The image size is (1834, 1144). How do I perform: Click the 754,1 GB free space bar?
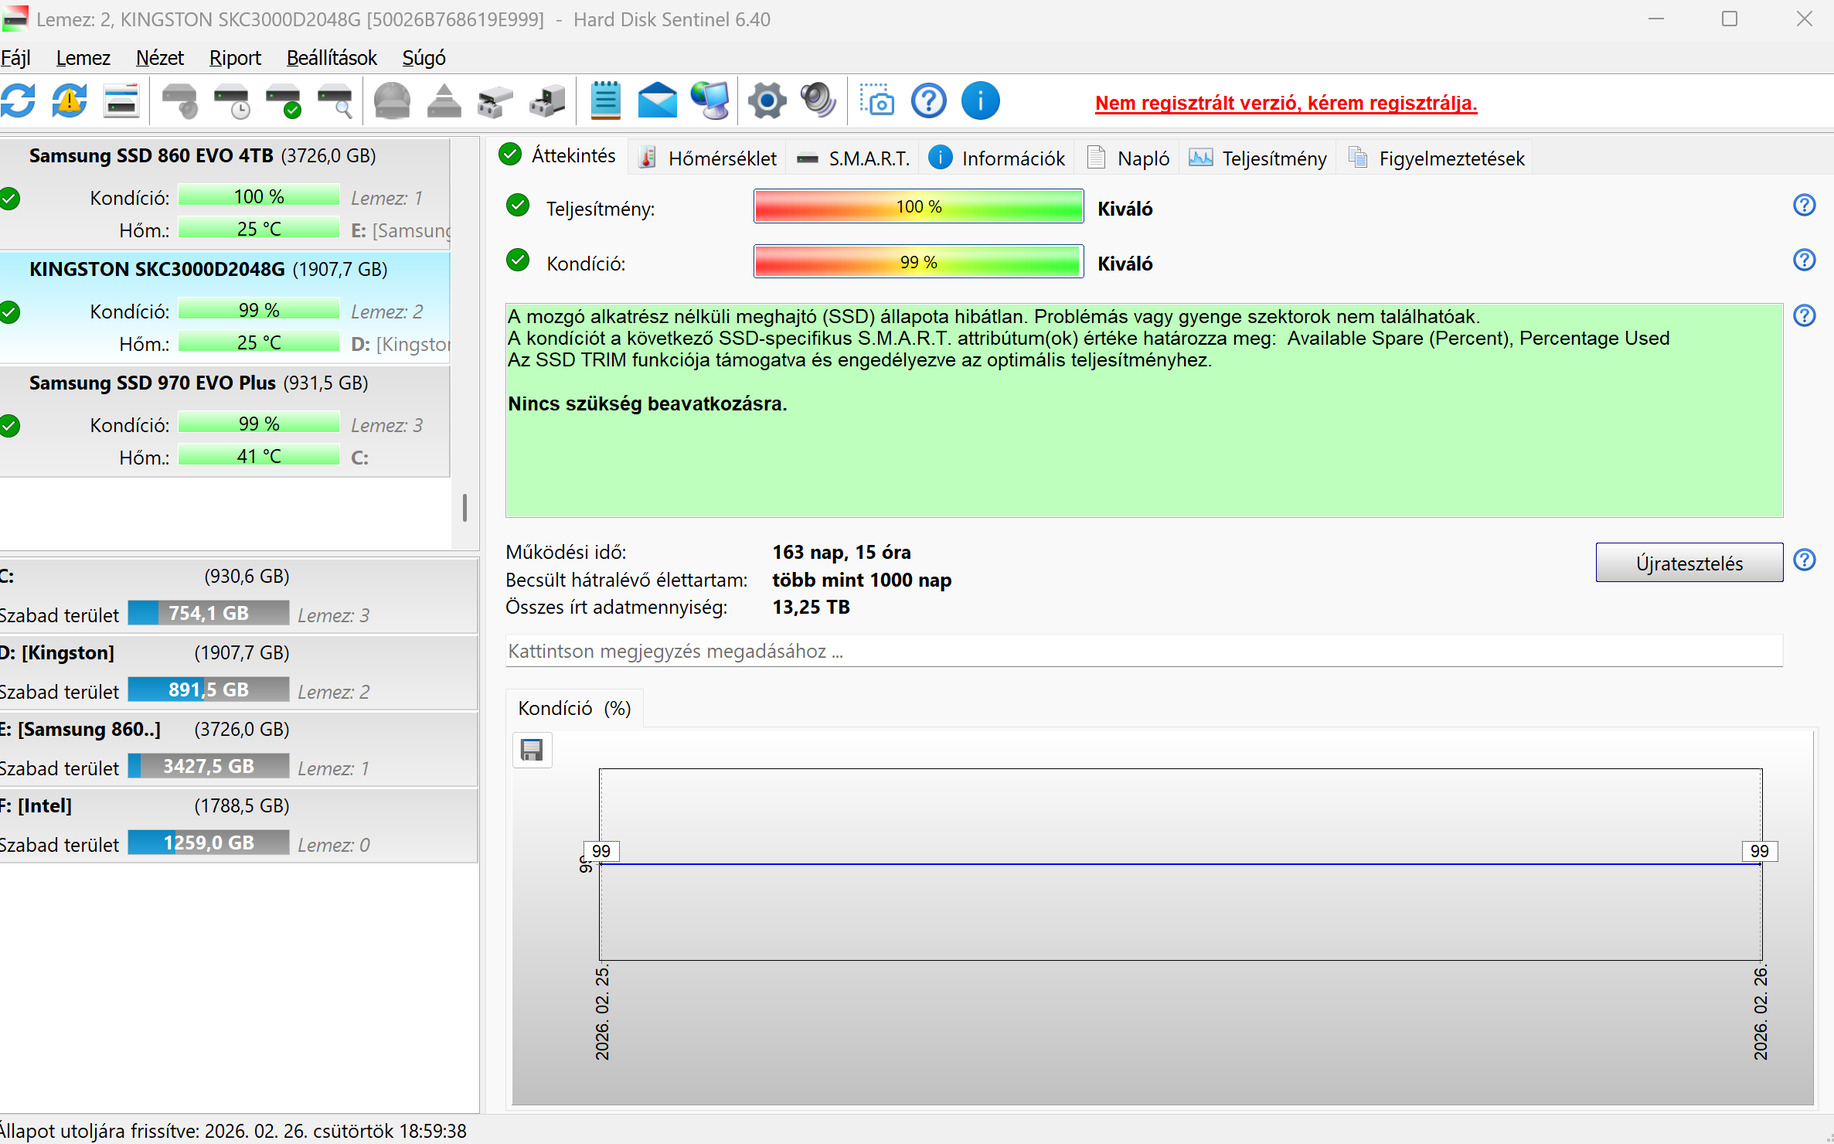pos(208,613)
